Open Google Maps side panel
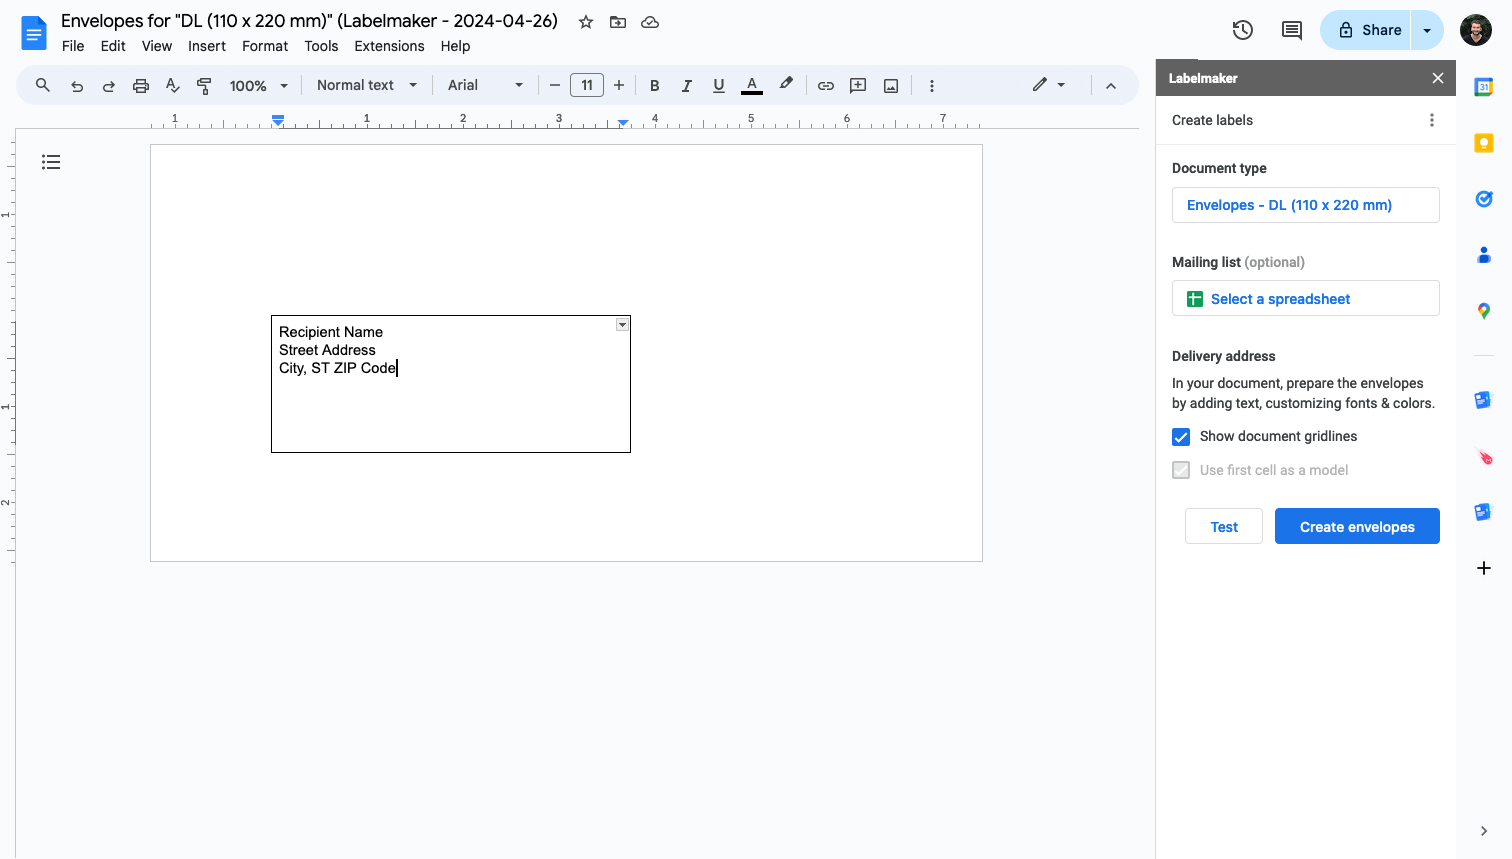Viewport: 1512px width, 859px height. (x=1483, y=310)
